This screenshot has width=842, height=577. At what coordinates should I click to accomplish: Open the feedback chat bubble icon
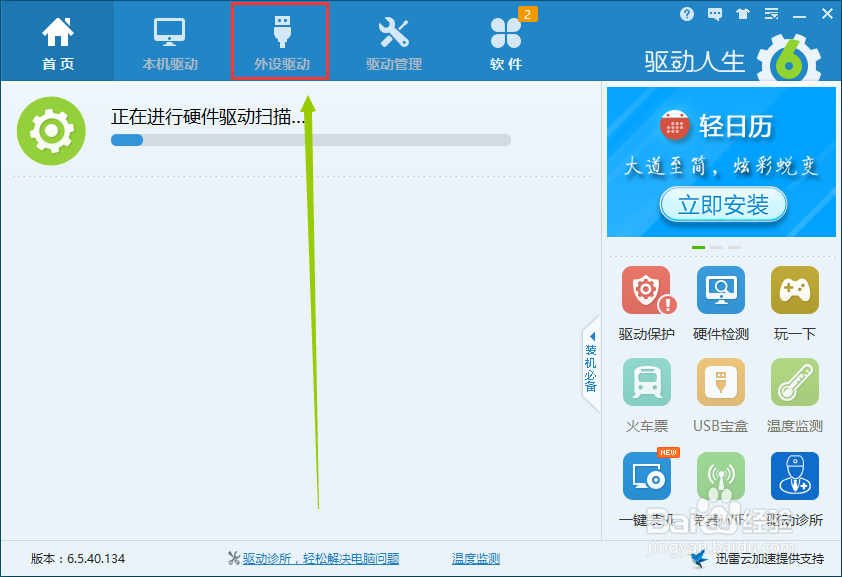click(715, 14)
